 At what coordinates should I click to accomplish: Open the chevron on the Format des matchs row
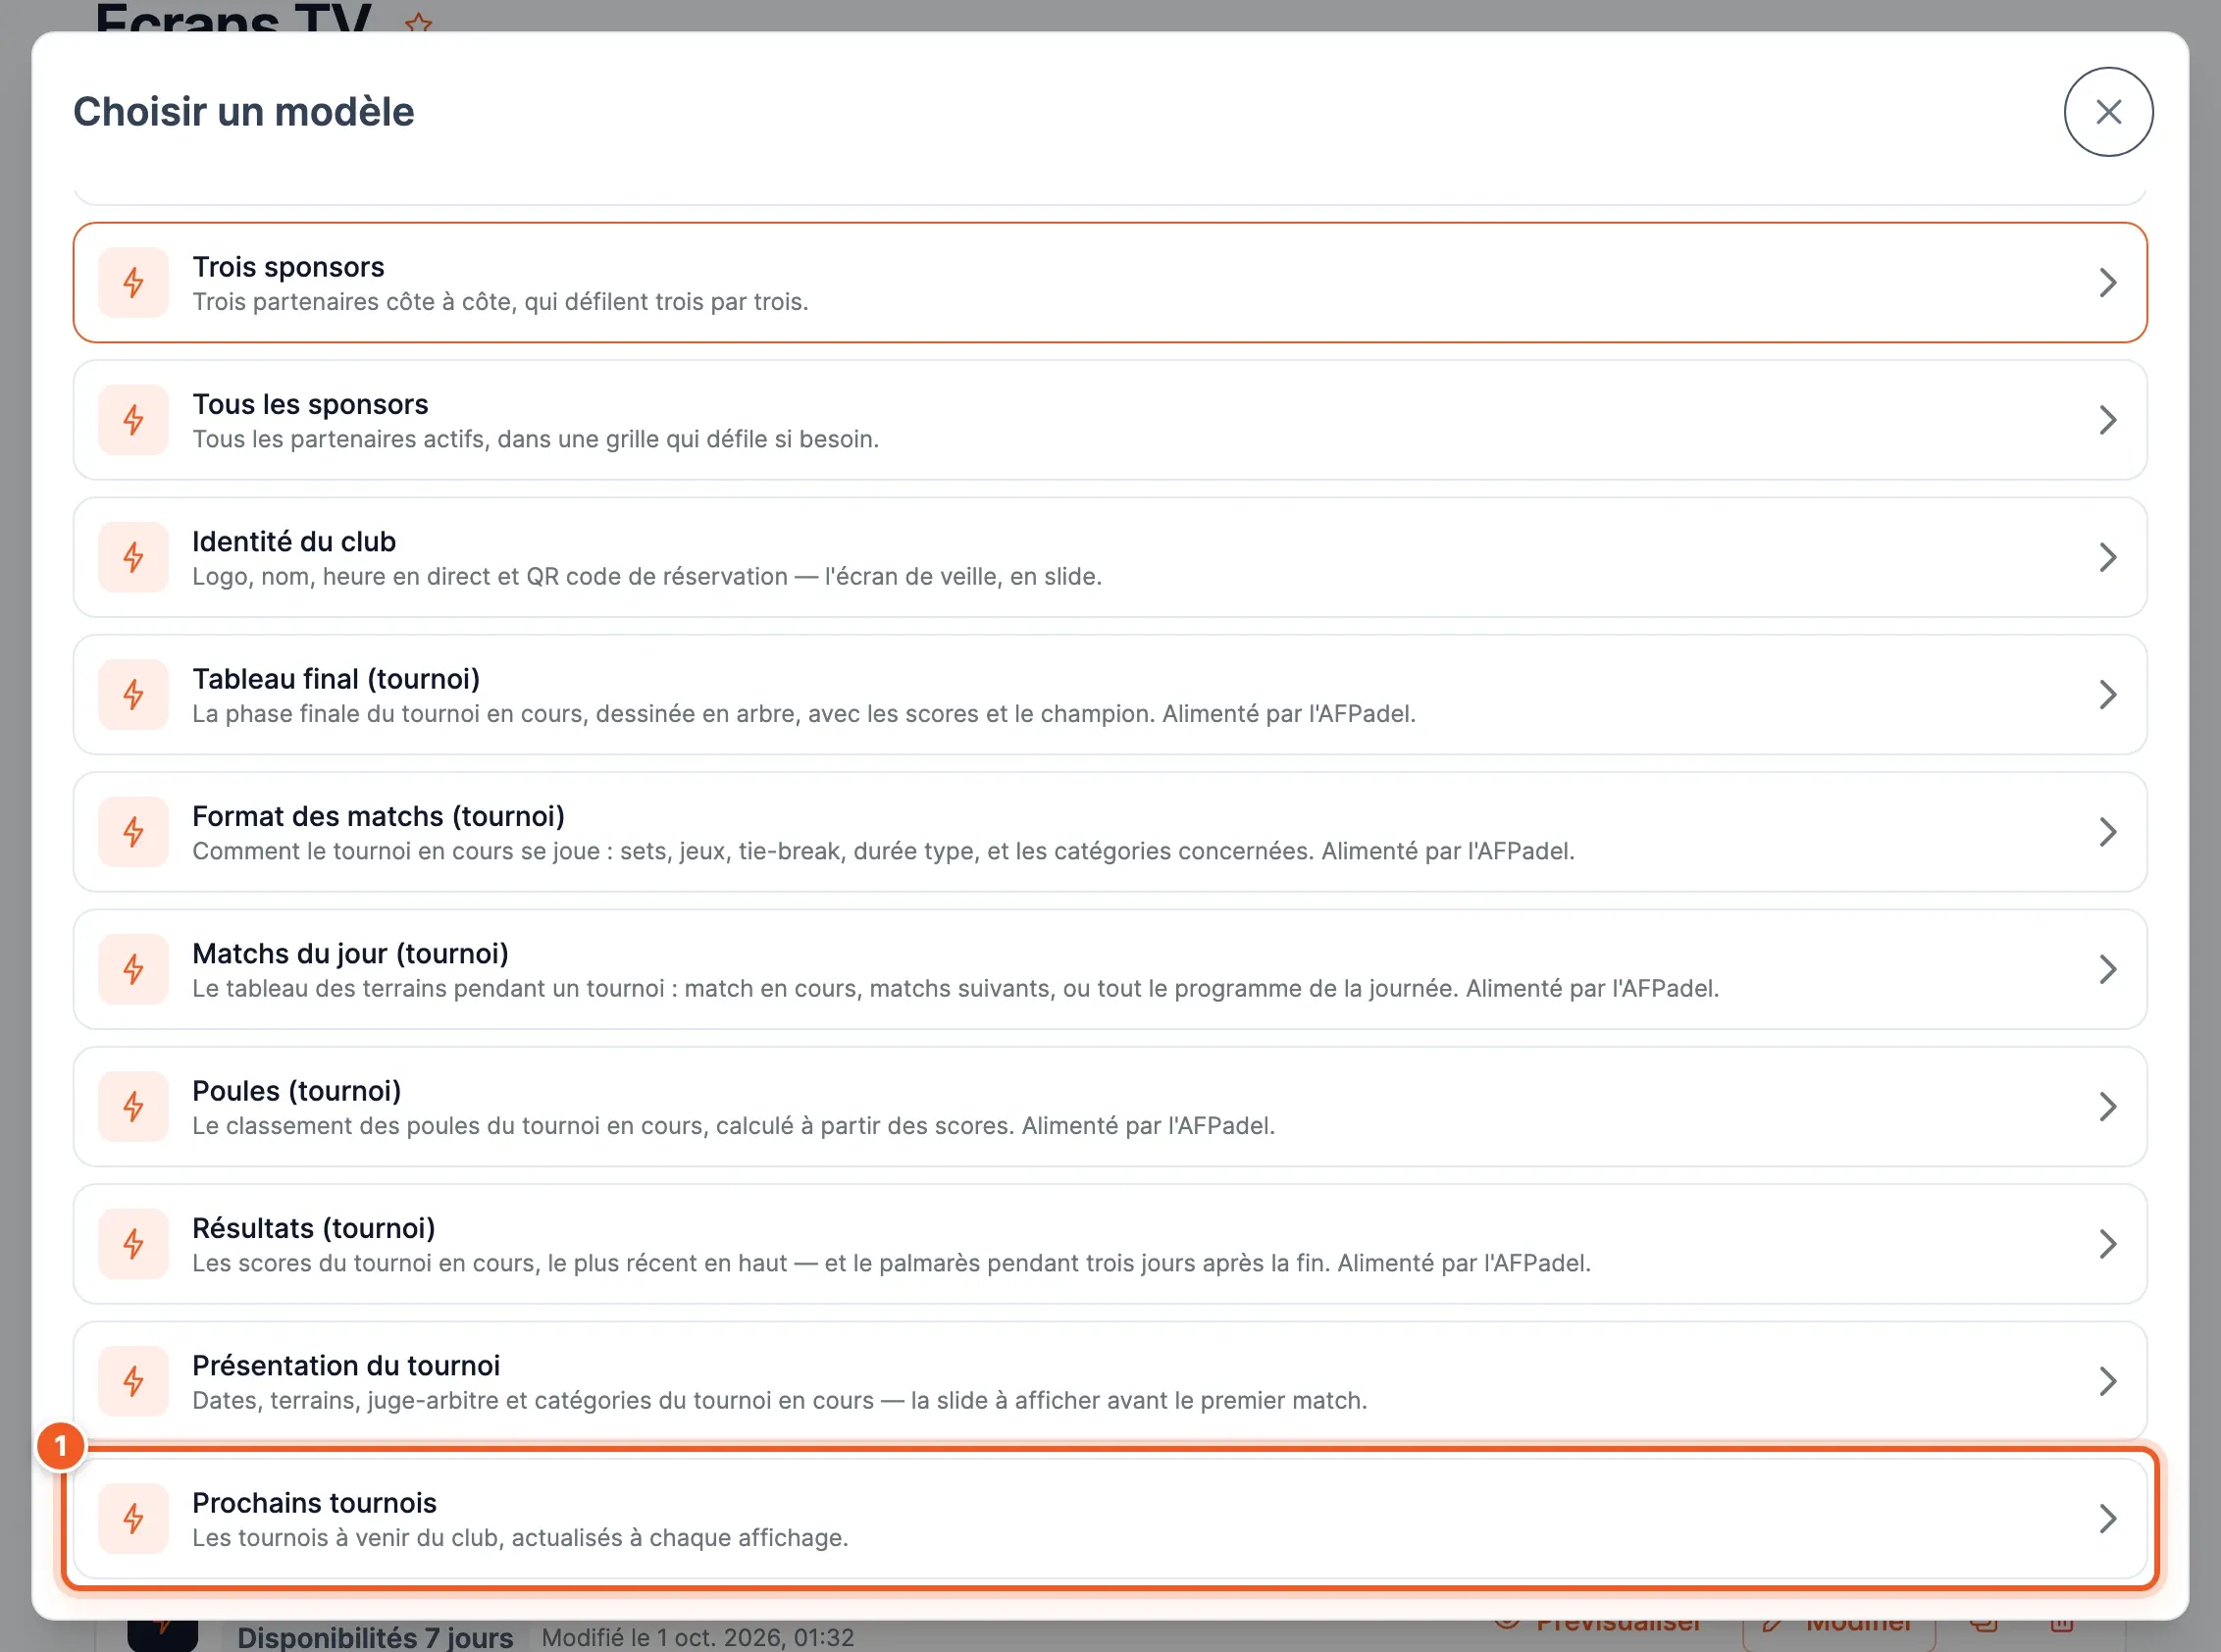pyautogui.click(x=2107, y=832)
